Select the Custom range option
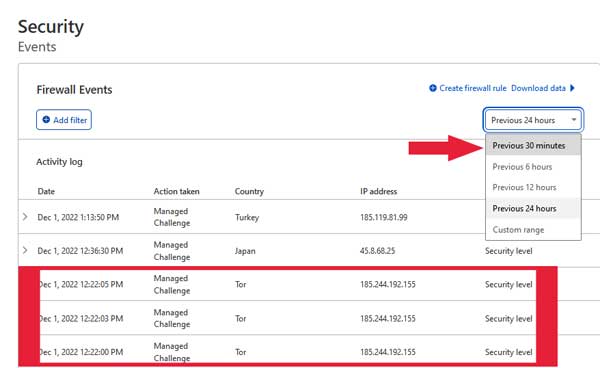Image resolution: width=600 pixels, height=368 pixels. 533,230
